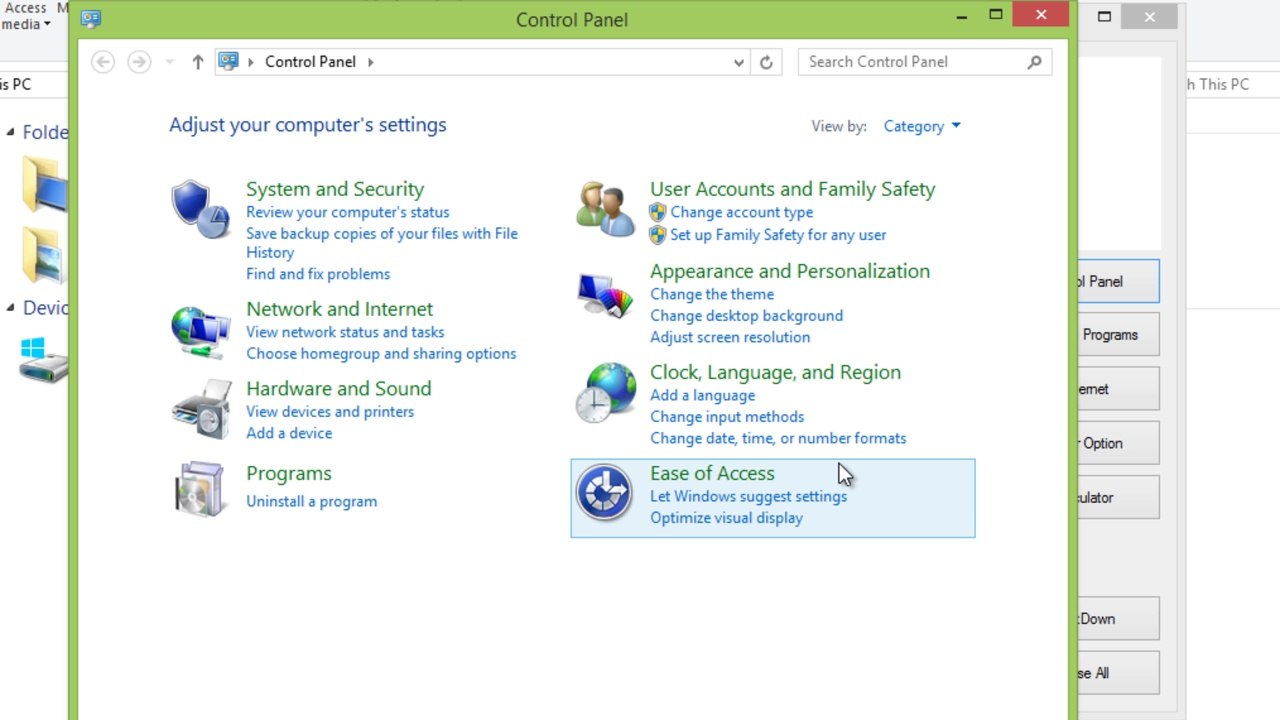Click the shield beside Change account type

coord(657,212)
